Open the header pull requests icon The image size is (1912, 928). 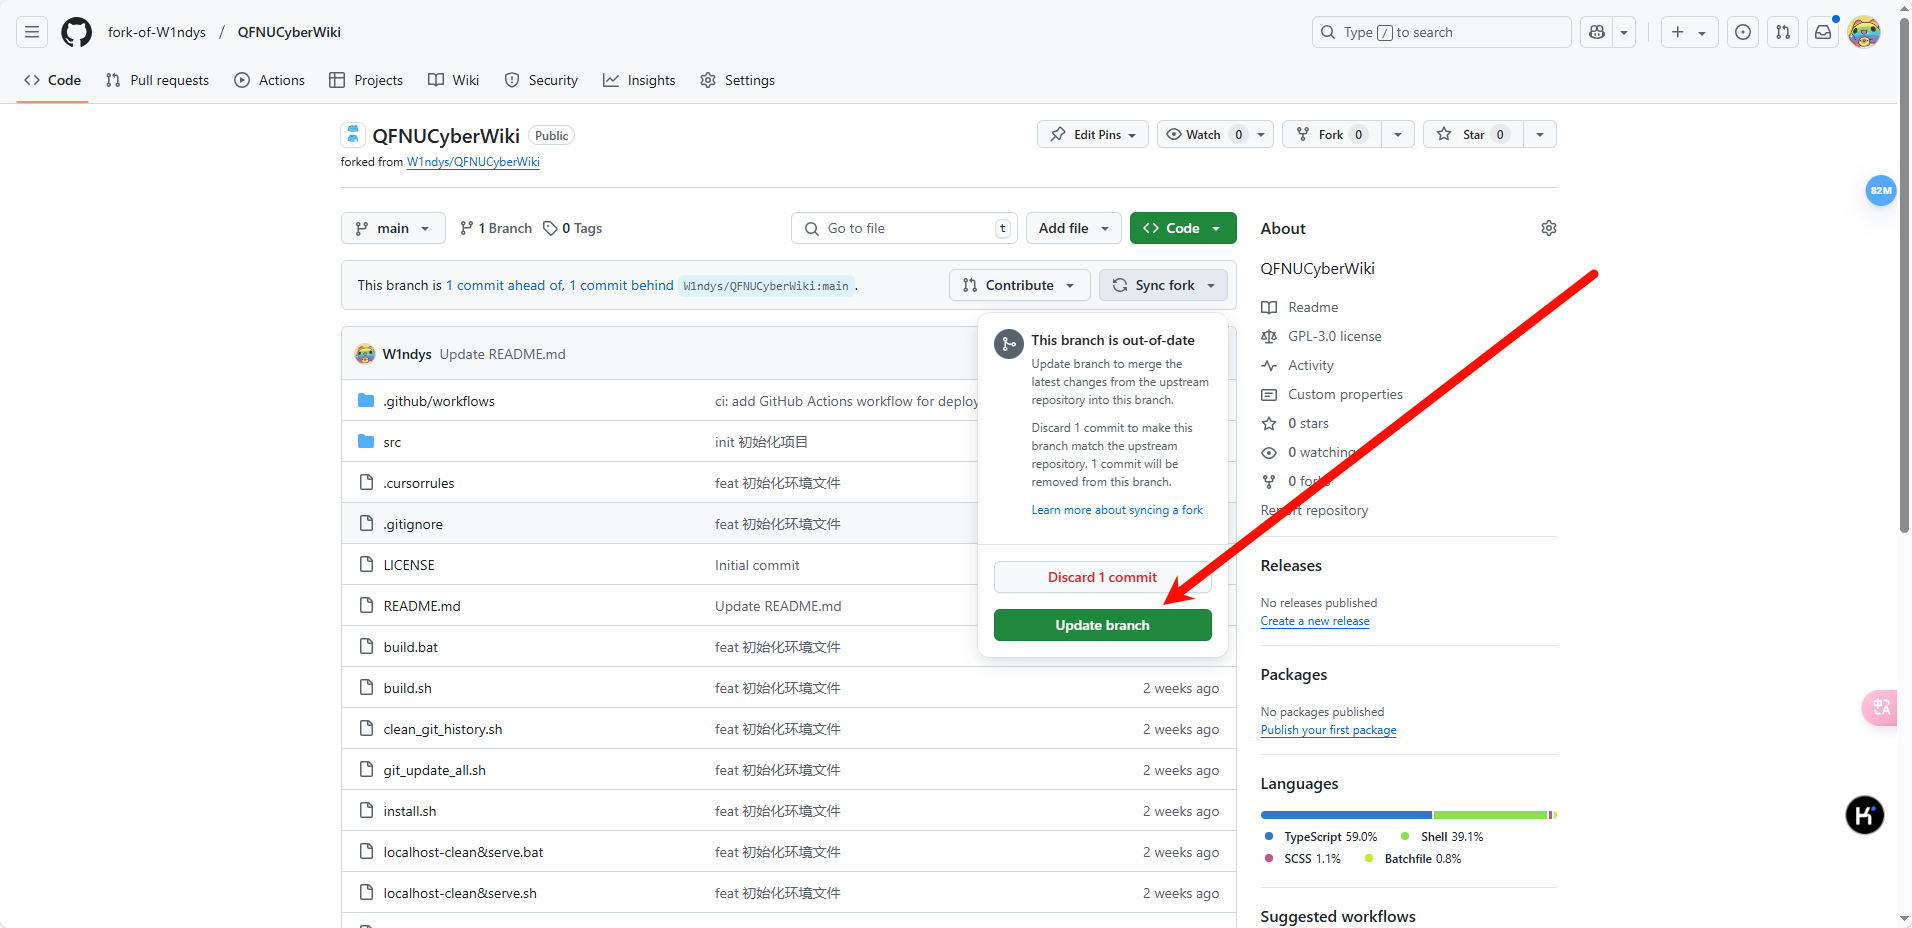point(1783,32)
